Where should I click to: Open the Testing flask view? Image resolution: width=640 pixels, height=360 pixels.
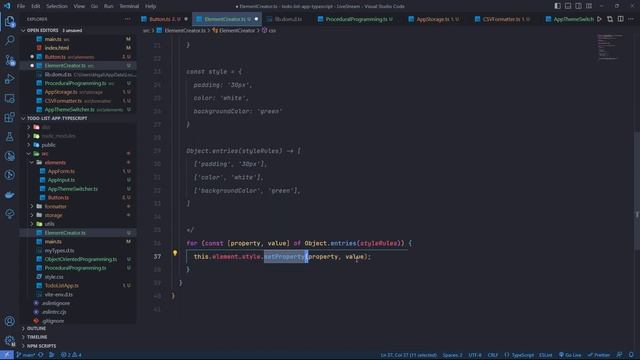click(9, 137)
